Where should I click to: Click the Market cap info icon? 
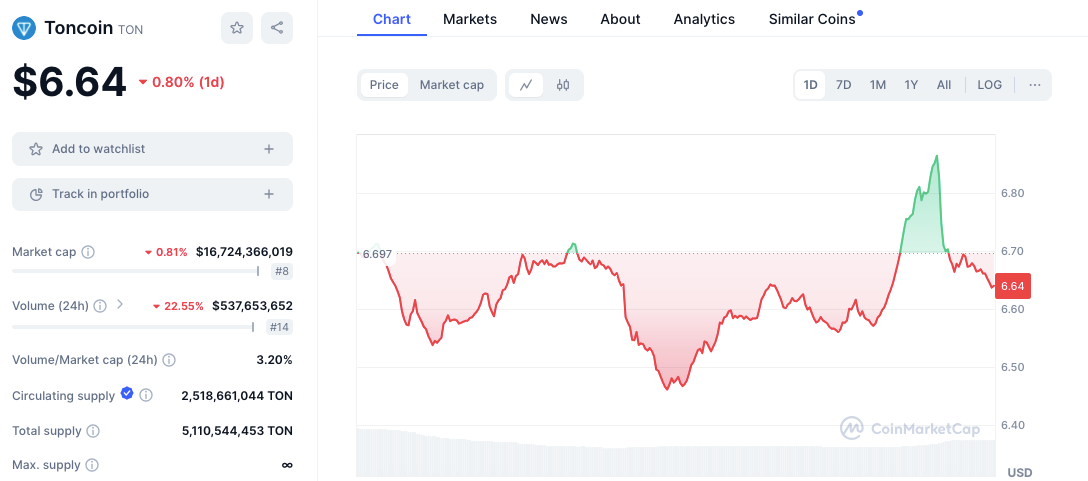[x=88, y=252]
